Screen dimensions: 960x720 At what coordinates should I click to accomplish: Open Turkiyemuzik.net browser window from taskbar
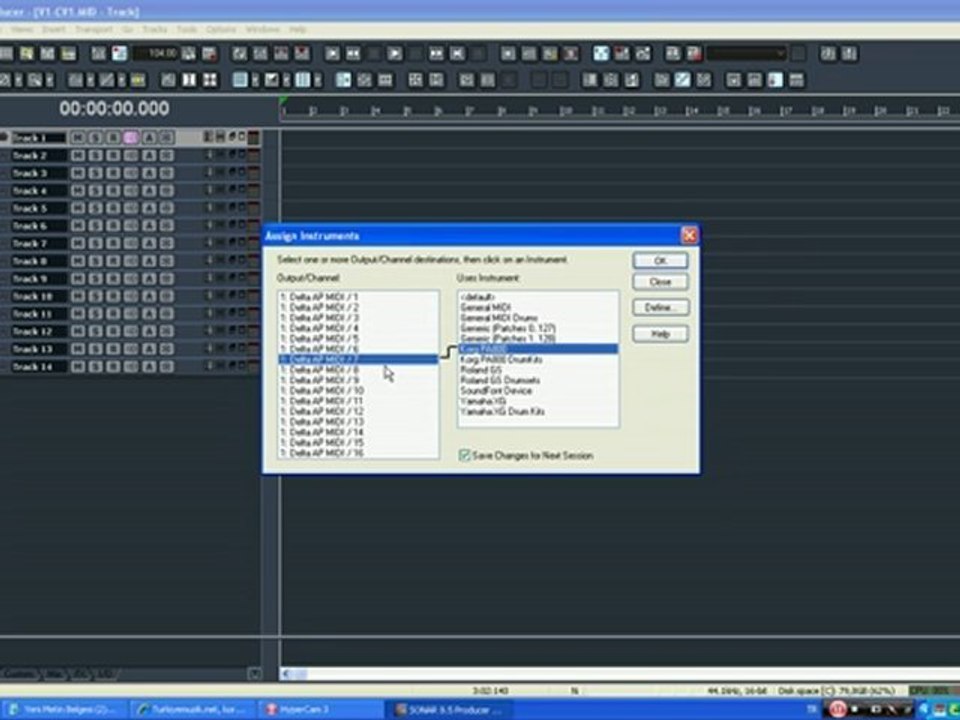coord(193,710)
